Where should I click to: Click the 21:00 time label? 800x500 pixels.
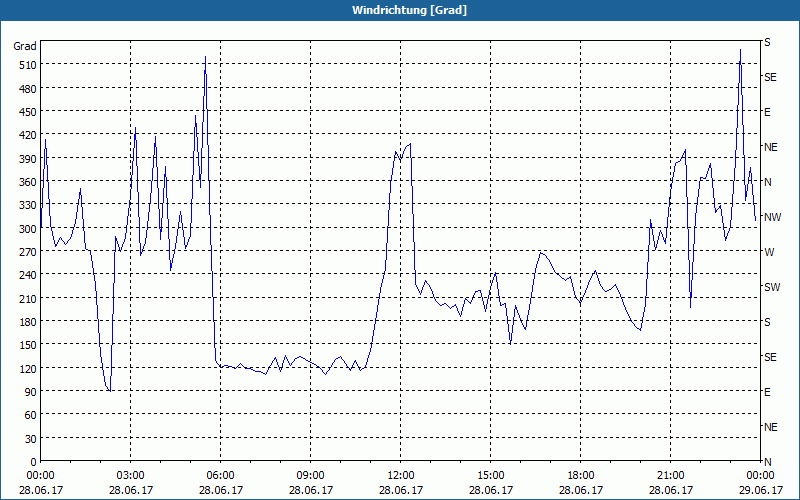(x=670, y=476)
